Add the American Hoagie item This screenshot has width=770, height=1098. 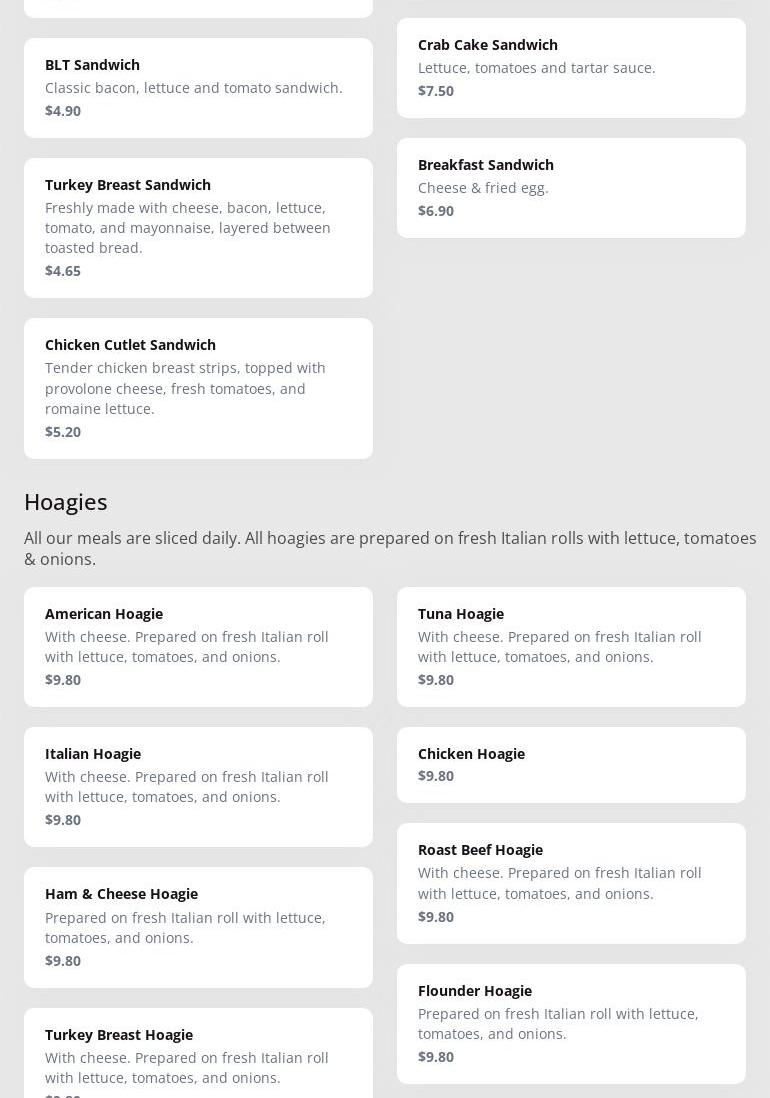click(198, 646)
